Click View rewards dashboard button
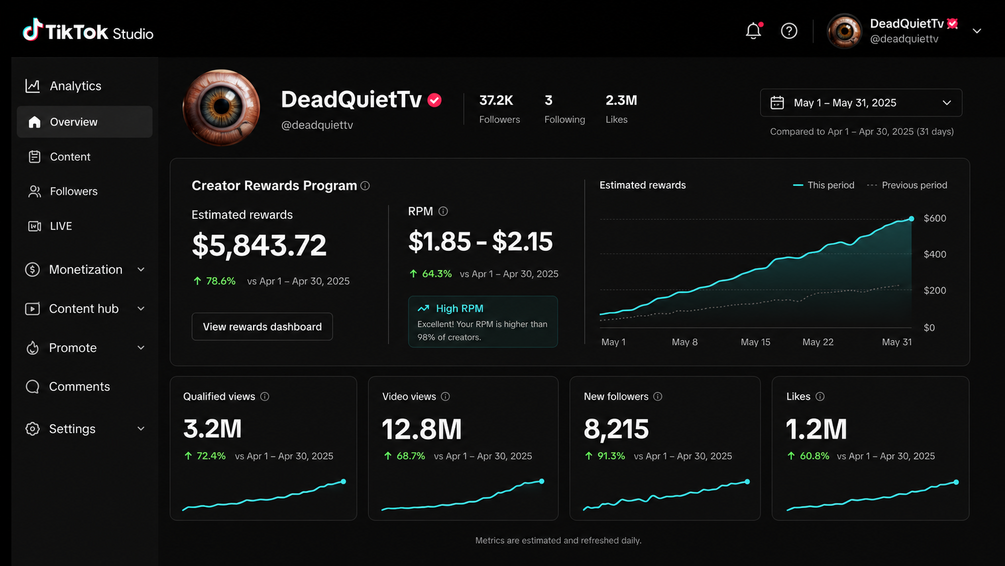Screen dimensions: 1005x566 click(262, 327)
